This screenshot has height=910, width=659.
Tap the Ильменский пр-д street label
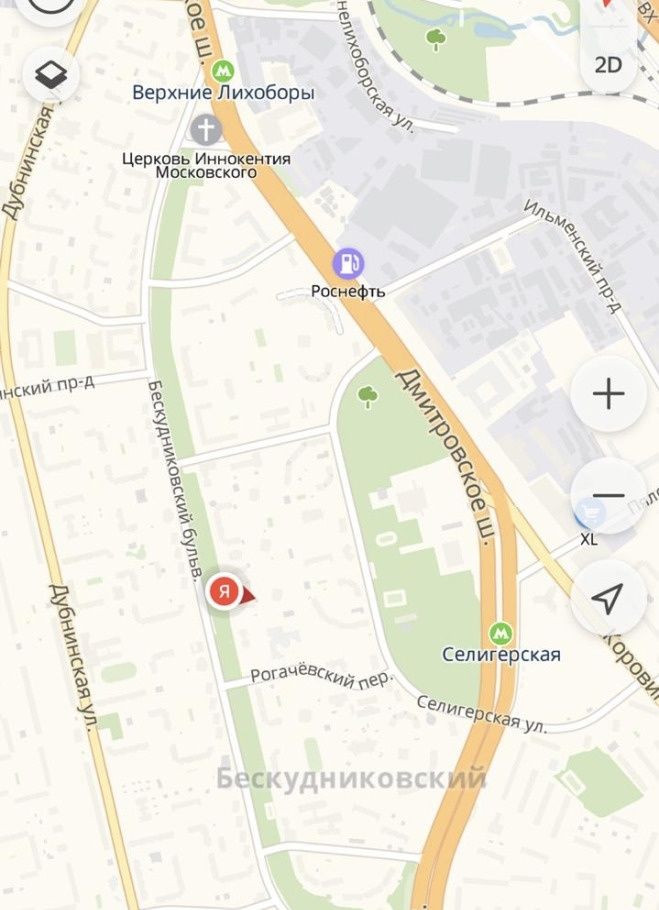pos(571,256)
